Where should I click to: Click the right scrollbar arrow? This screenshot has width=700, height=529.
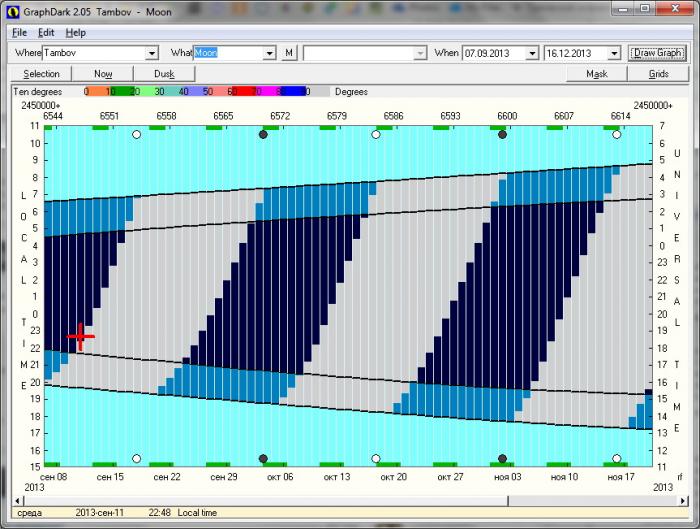[683, 501]
